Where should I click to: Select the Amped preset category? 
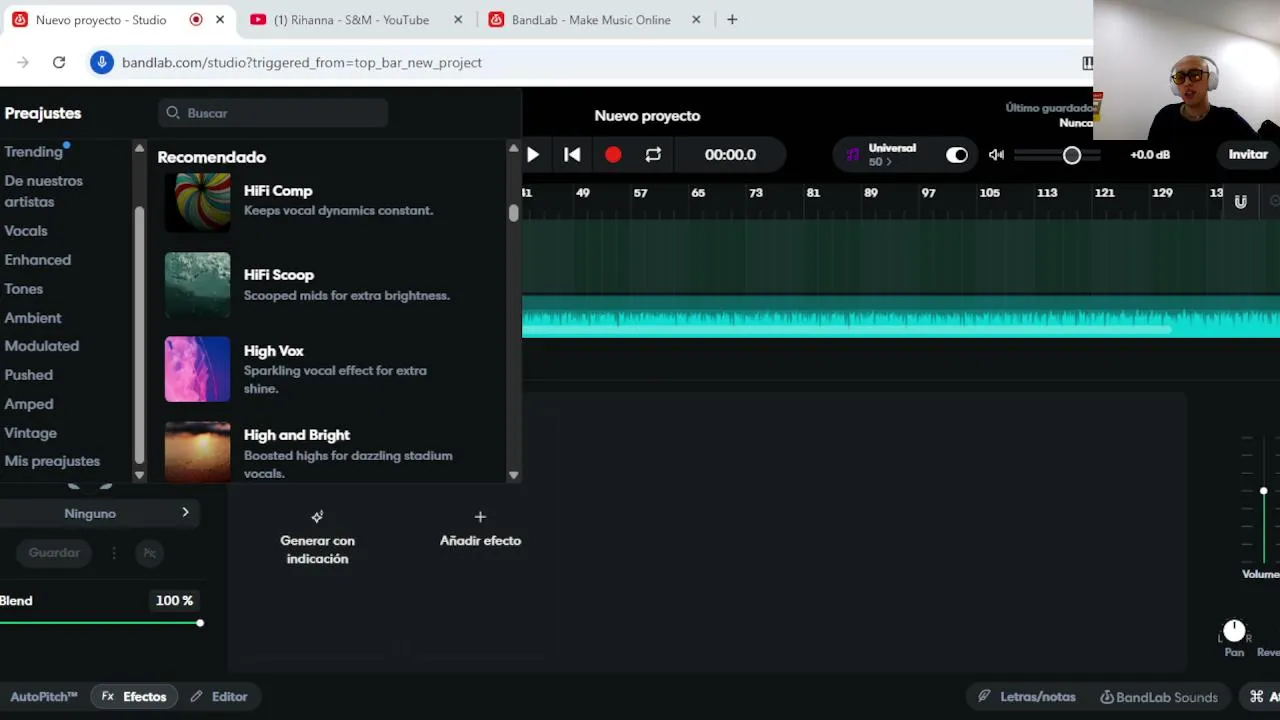pos(28,404)
